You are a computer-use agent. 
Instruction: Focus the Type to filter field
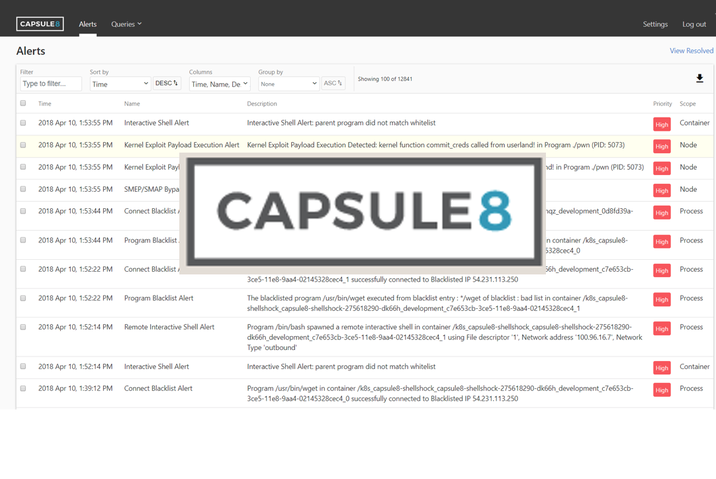tap(51, 84)
